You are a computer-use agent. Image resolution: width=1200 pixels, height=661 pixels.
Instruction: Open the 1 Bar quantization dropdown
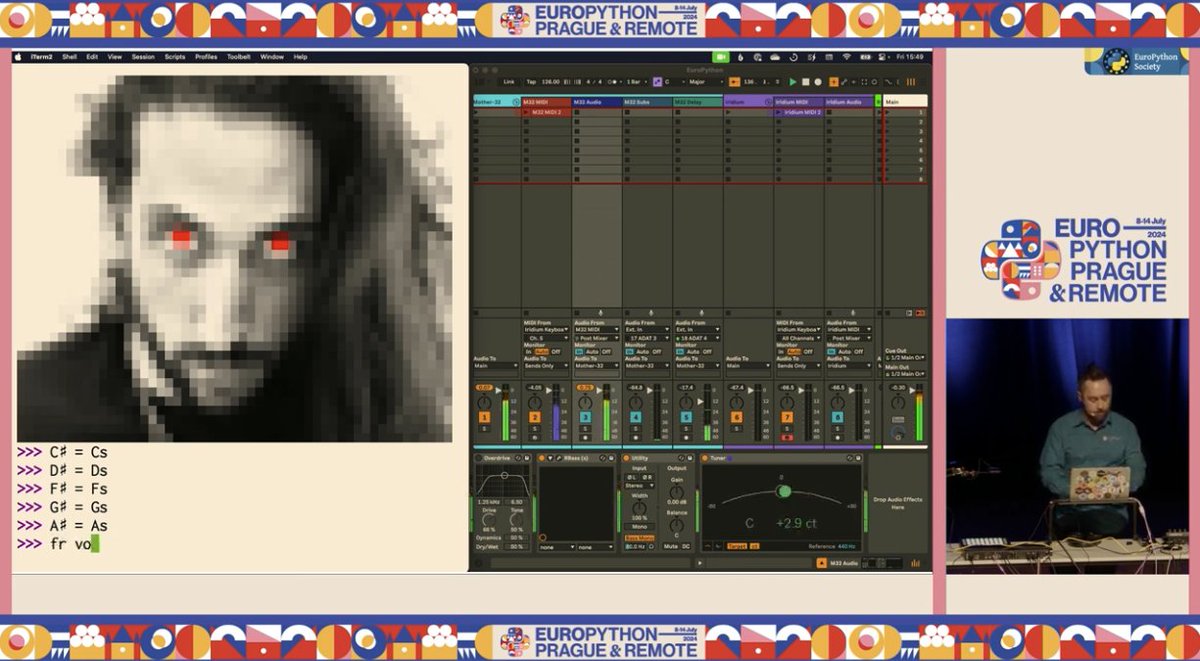click(x=637, y=82)
